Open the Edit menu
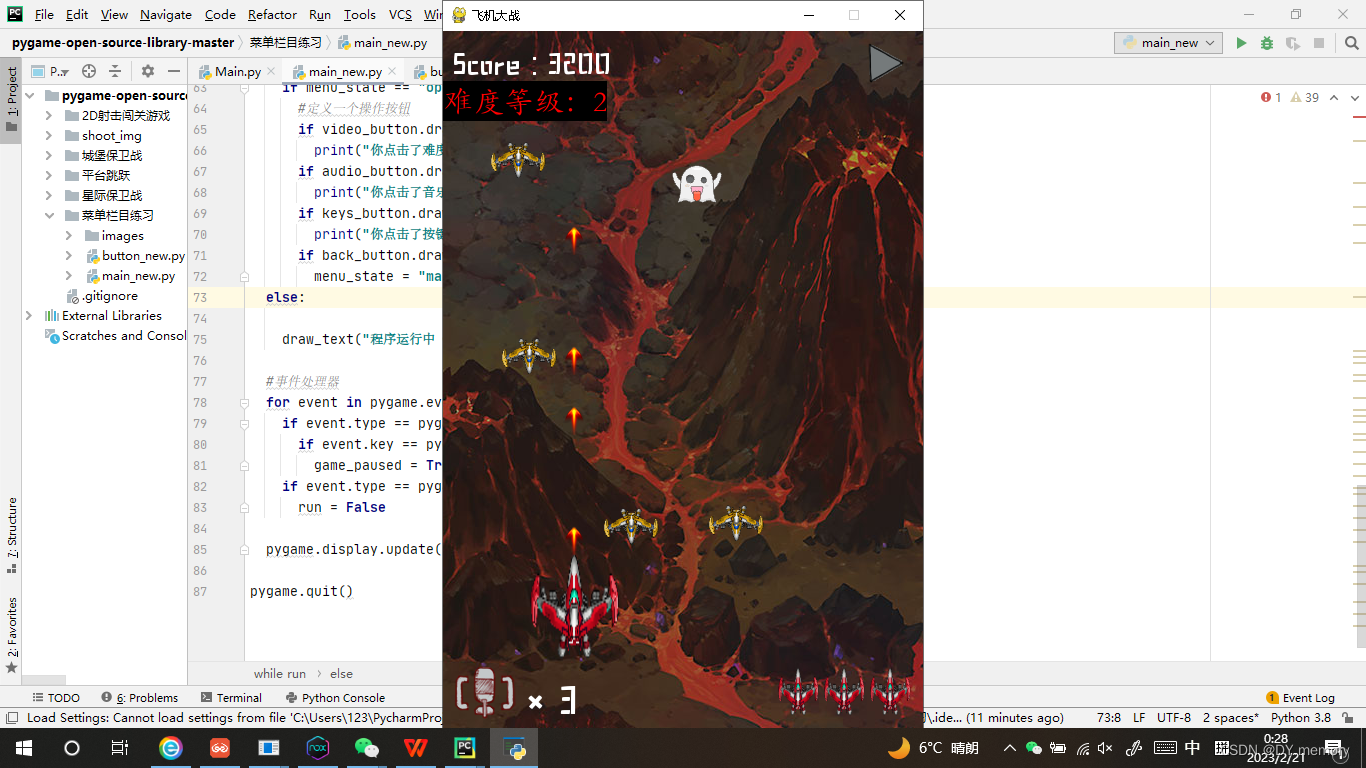Viewport: 1366px width, 768px height. click(x=77, y=14)
